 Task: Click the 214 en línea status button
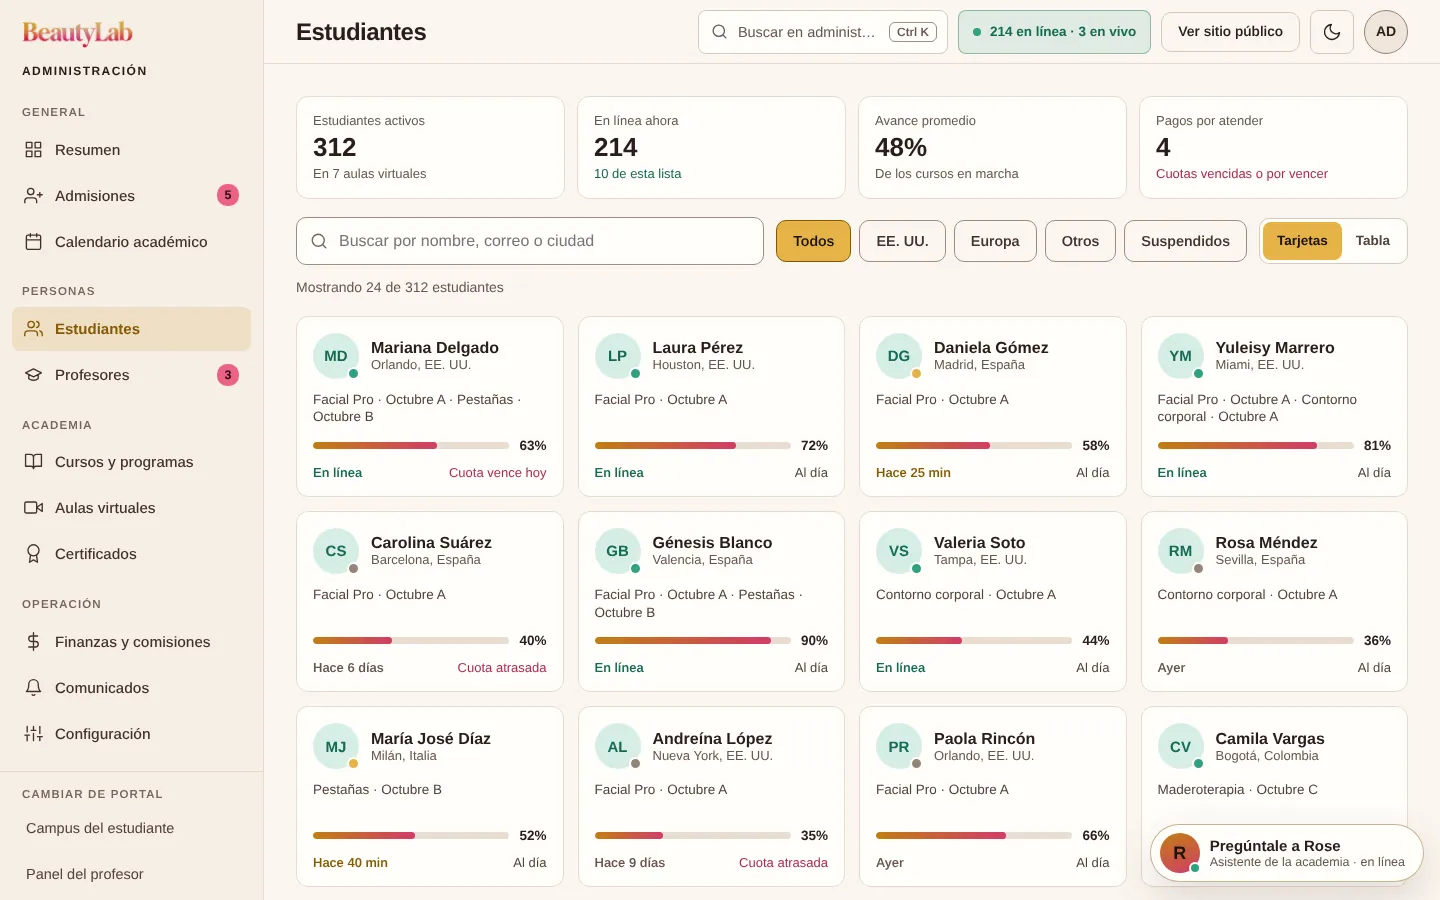coord(1054,32)
